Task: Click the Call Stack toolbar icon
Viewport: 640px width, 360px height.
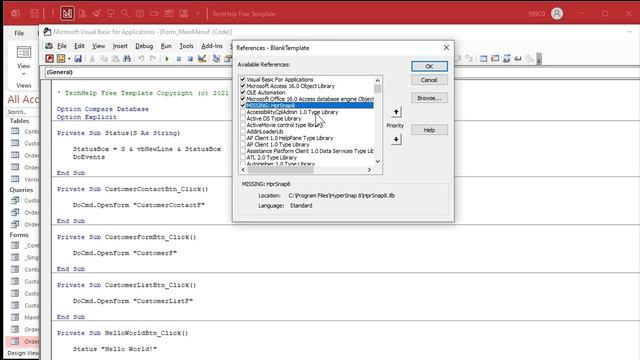Action: click(530, 59)
